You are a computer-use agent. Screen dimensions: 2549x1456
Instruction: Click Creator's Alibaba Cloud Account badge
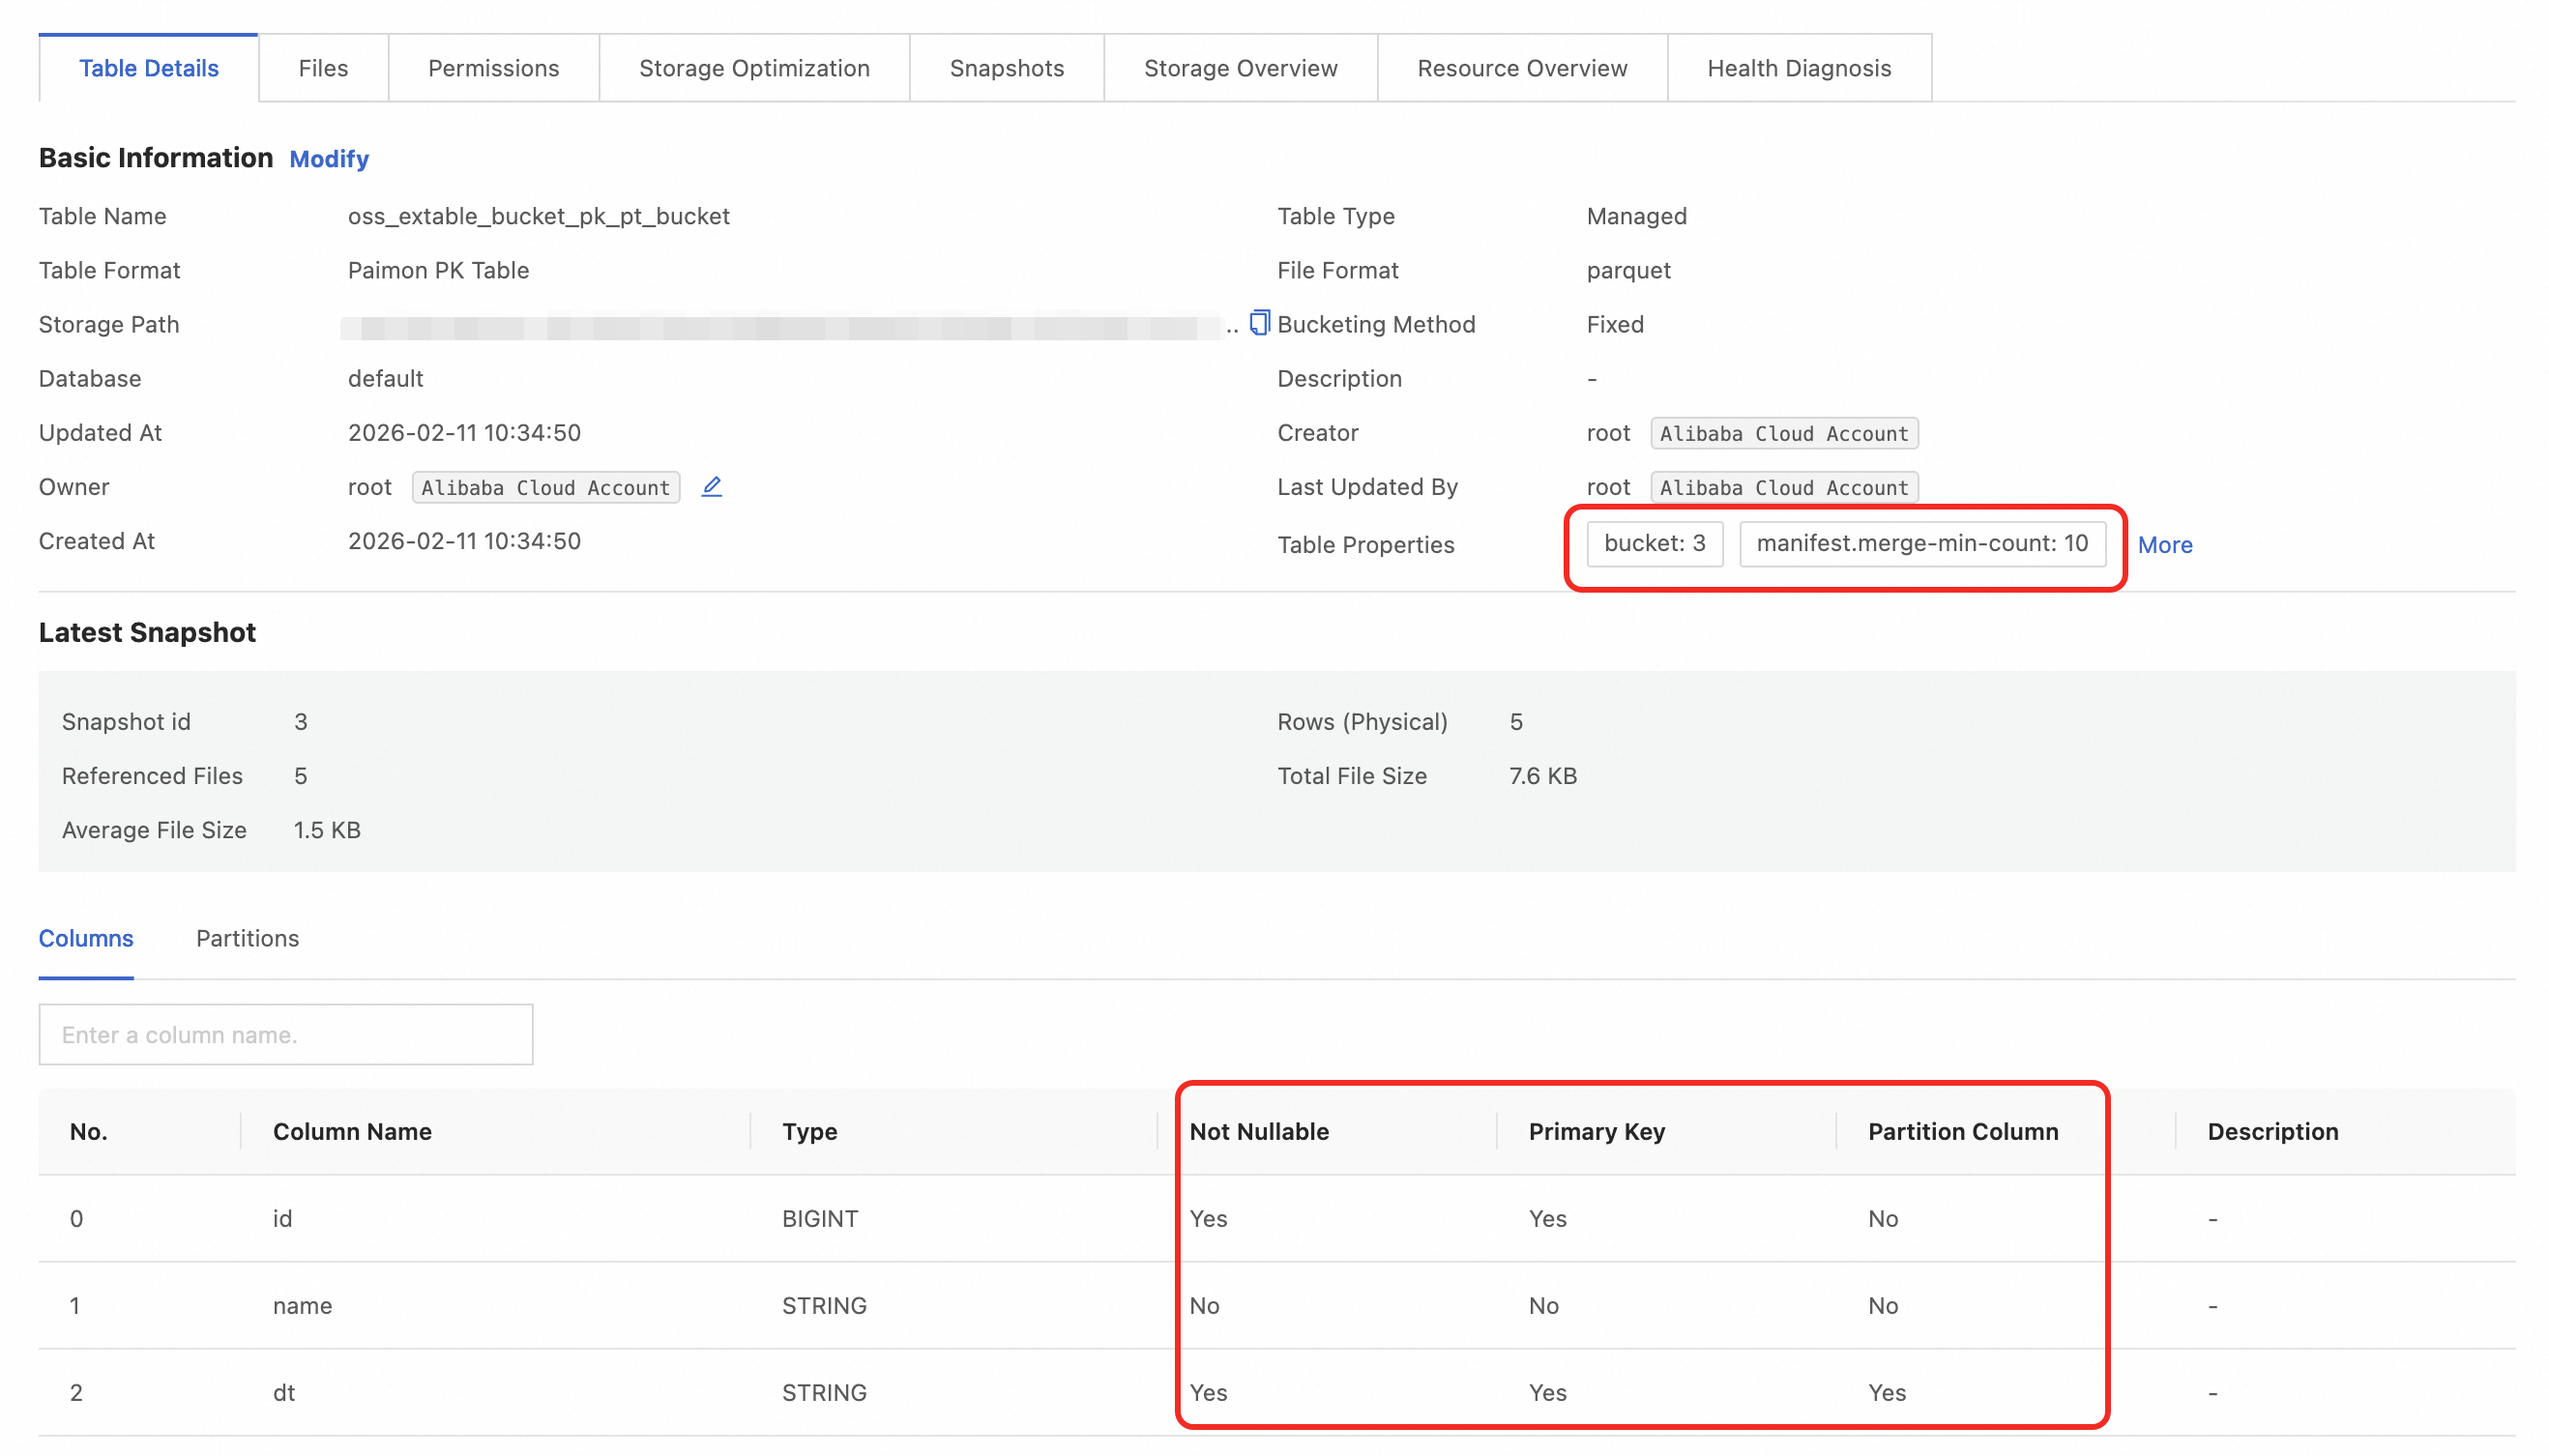coord(1784,433)
